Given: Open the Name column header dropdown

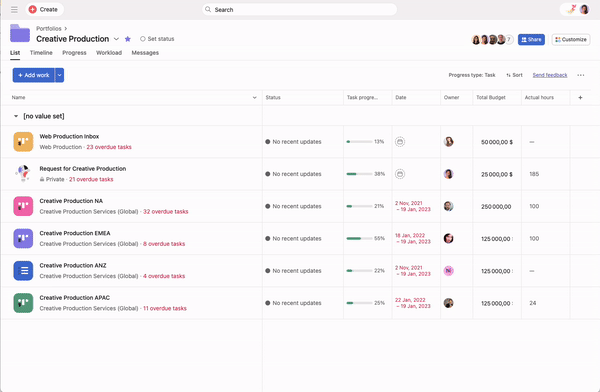Looking at the screenshot, I should tap(254, 98).
